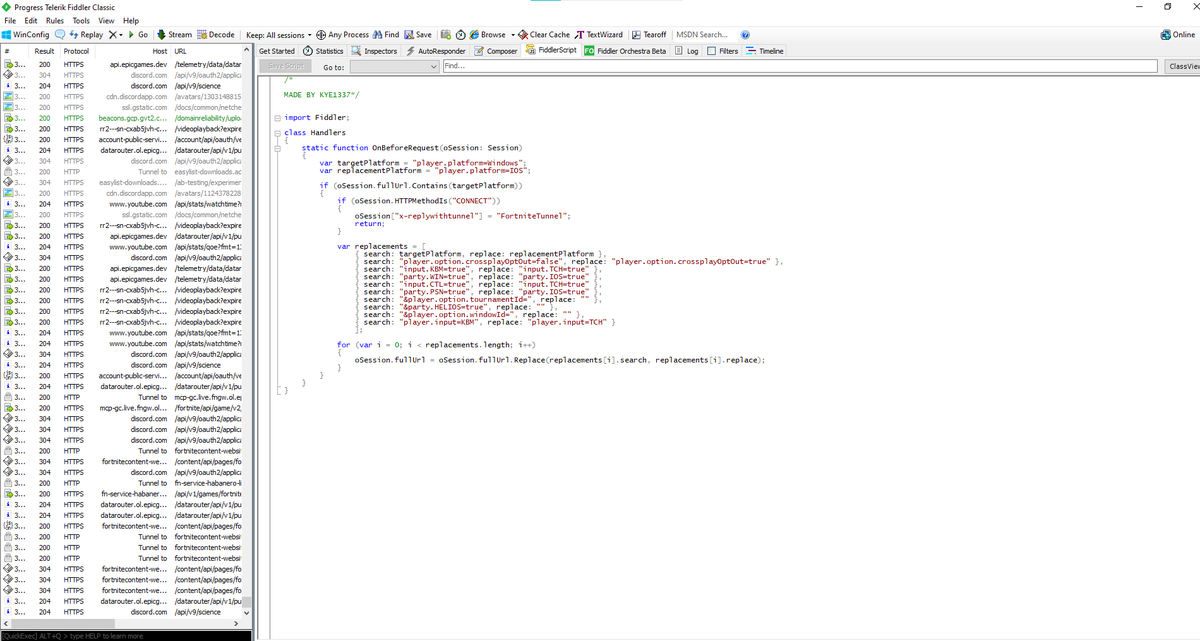Clear Cache from the toolbar
The width and height of the screenshot is (1200, 641).
tap(543, 35)
